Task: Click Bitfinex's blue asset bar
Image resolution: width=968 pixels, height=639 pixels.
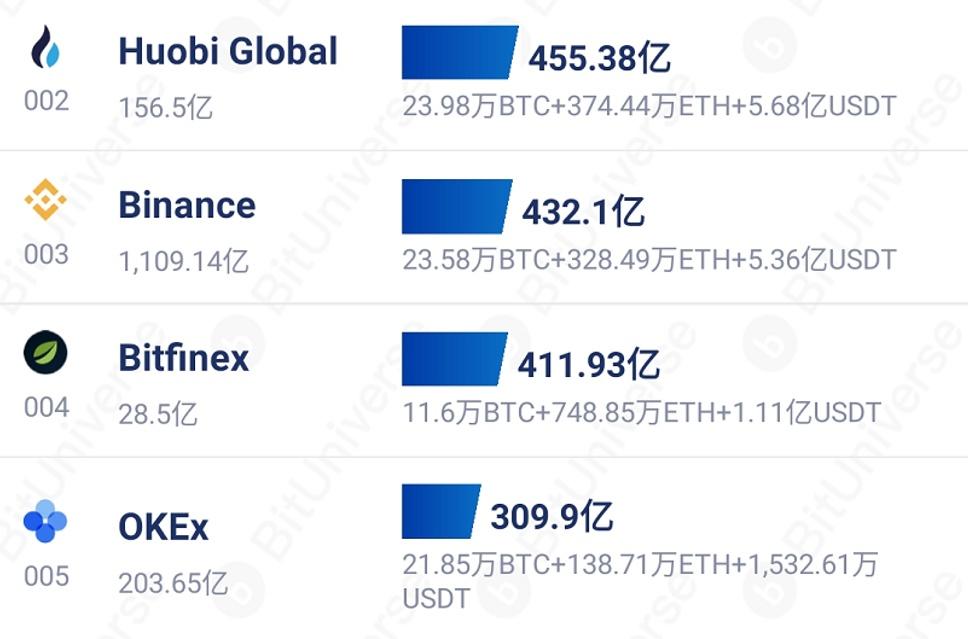Action: pyautogui.click(x=453, y=358)
